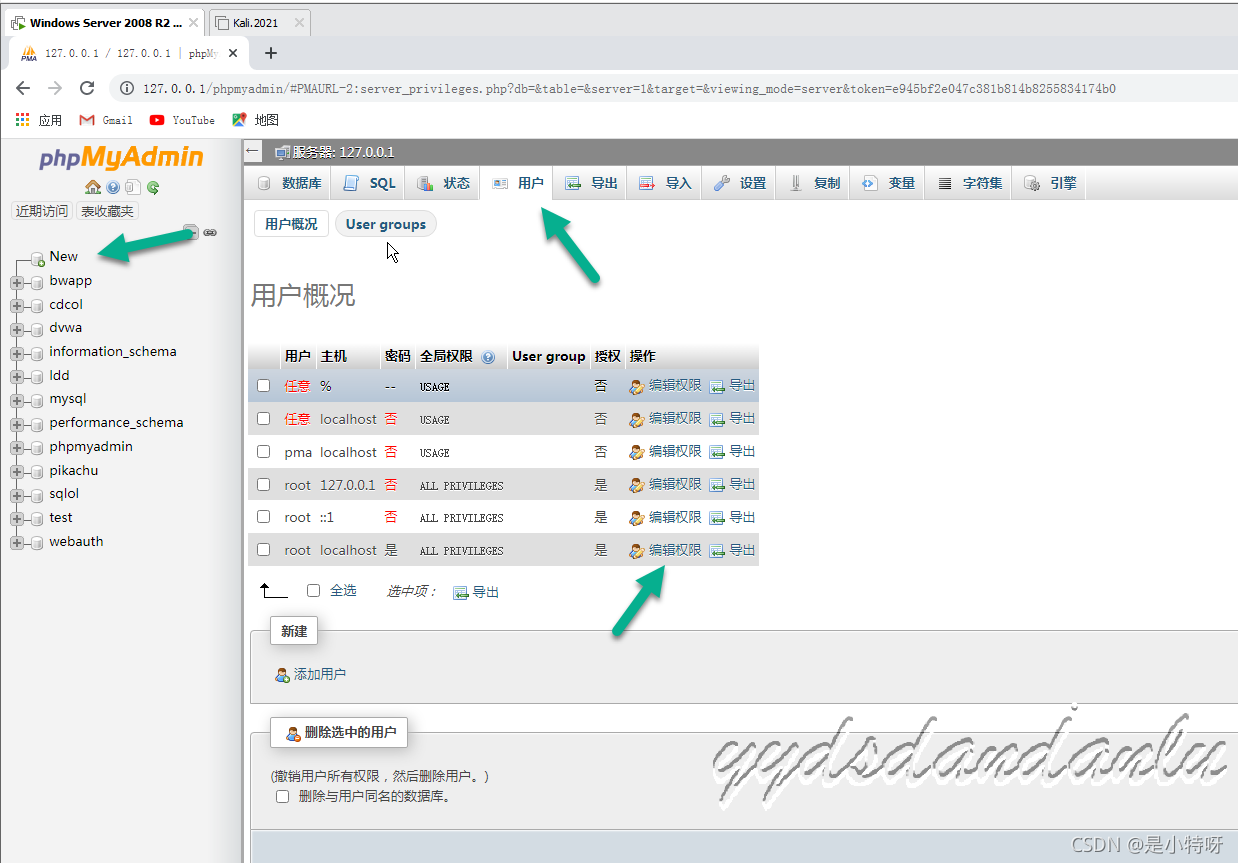The width and height of the screenshot is (1238, 863).
Task: Edit privileges for root localhost
Action: pos(666,550)
